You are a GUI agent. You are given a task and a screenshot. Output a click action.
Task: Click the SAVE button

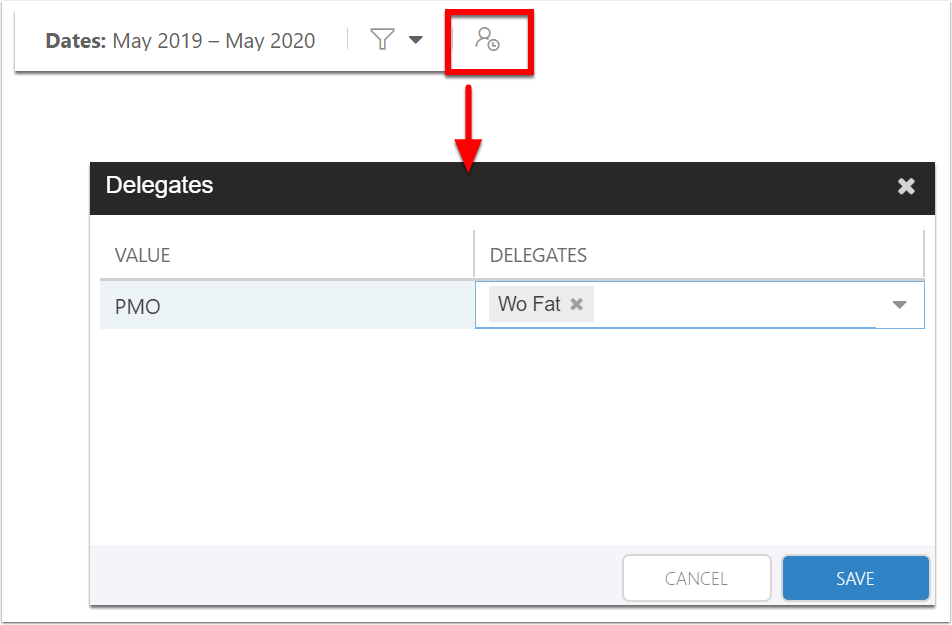pyautogui.click(x=855, y=578)
